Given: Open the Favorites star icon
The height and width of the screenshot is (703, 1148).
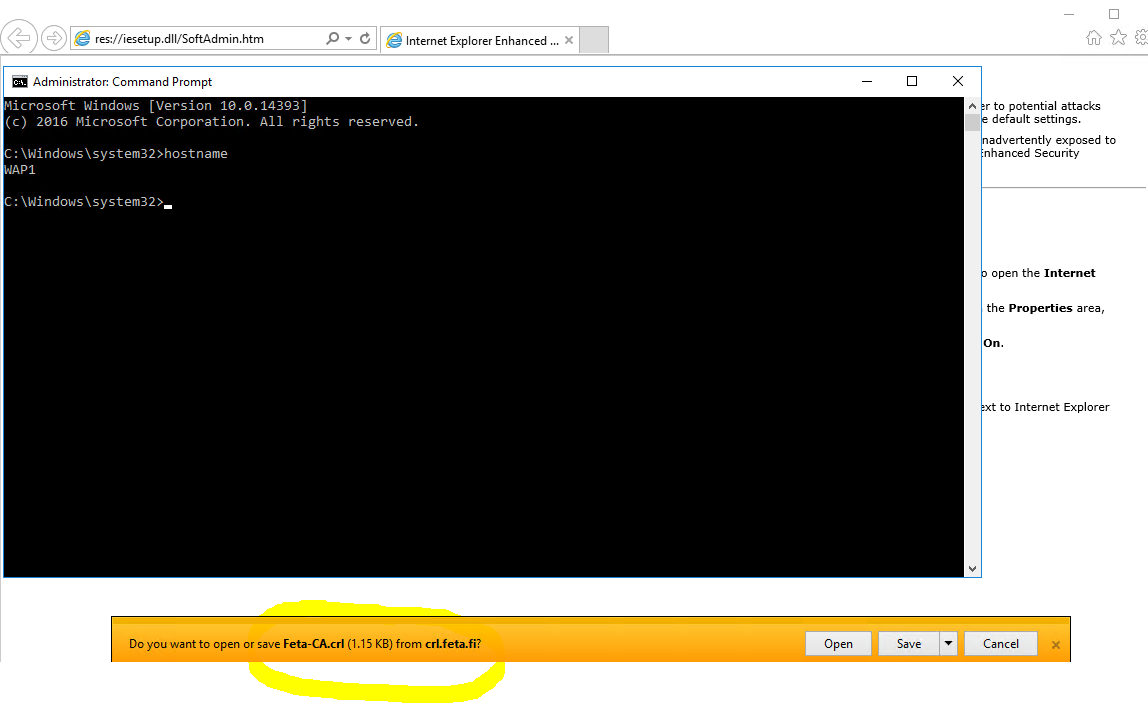Looking at the screenshot, I should [x=1118, y=36].
